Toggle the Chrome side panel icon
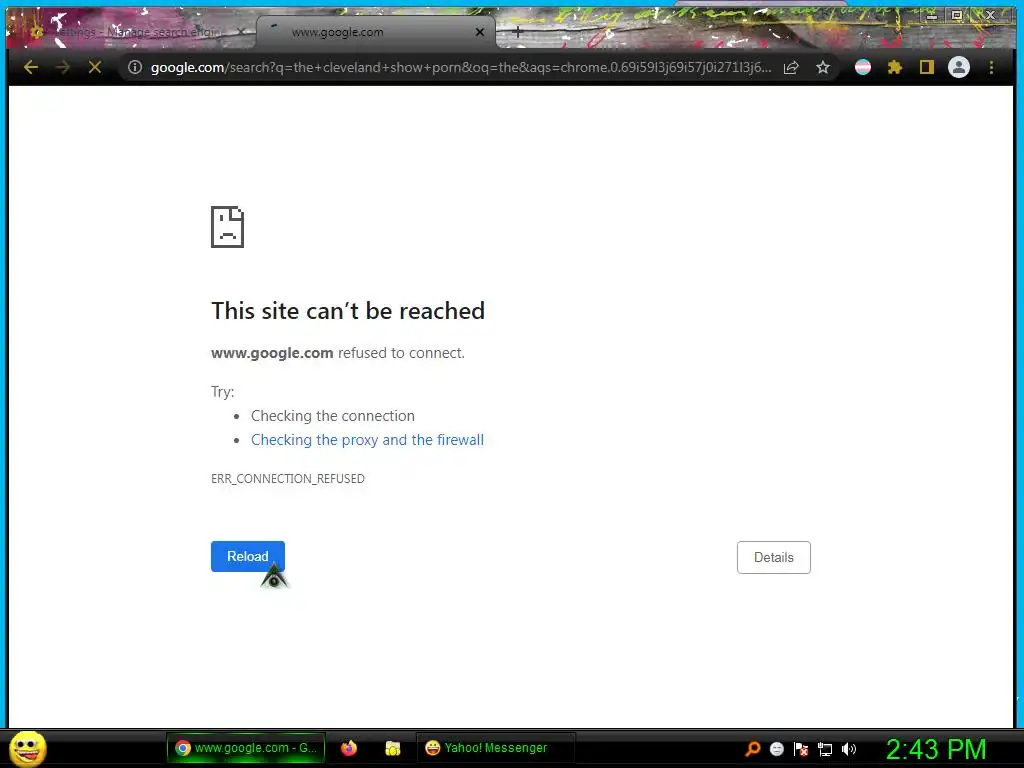This screenshot has height=768, width=1024. point(927,67)
